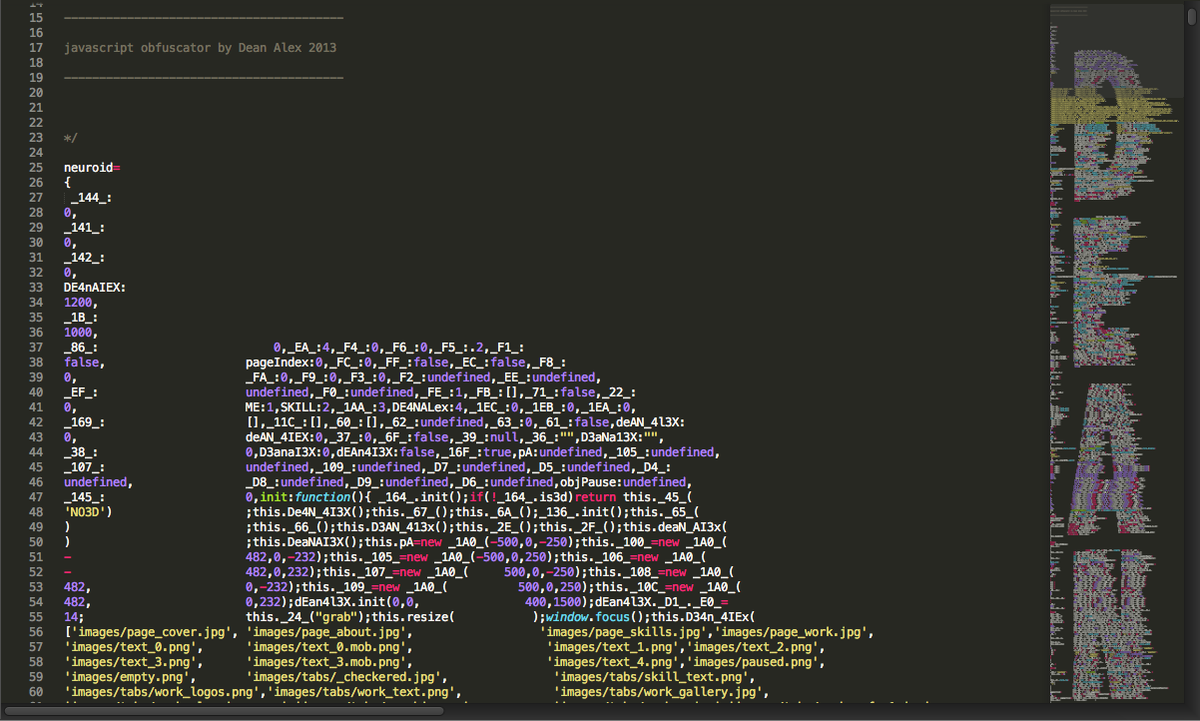1200x721 pixels.
Task: Click the key 'DE4nAIEX:'
Action: pos(94,287)
